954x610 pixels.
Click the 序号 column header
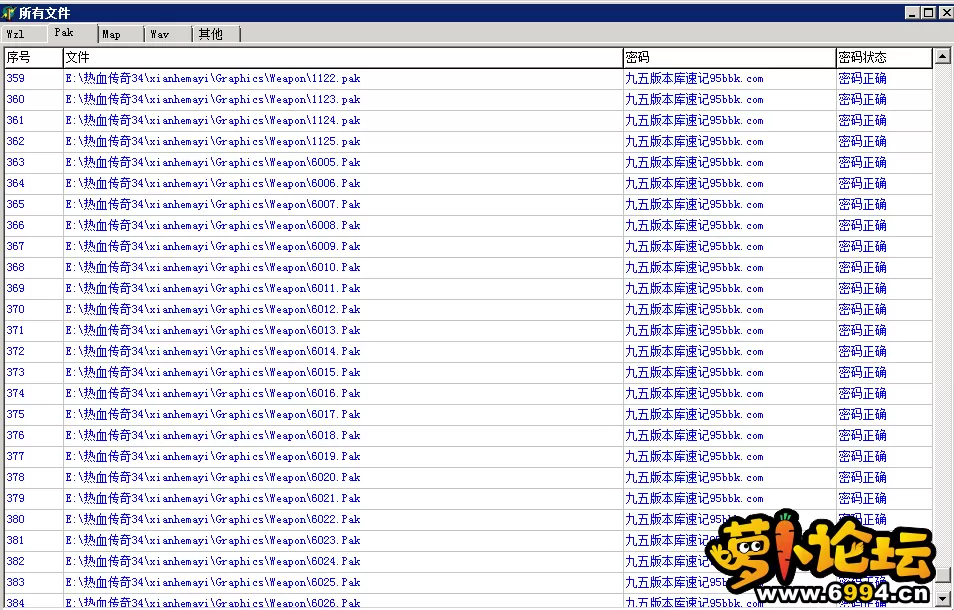33,57
